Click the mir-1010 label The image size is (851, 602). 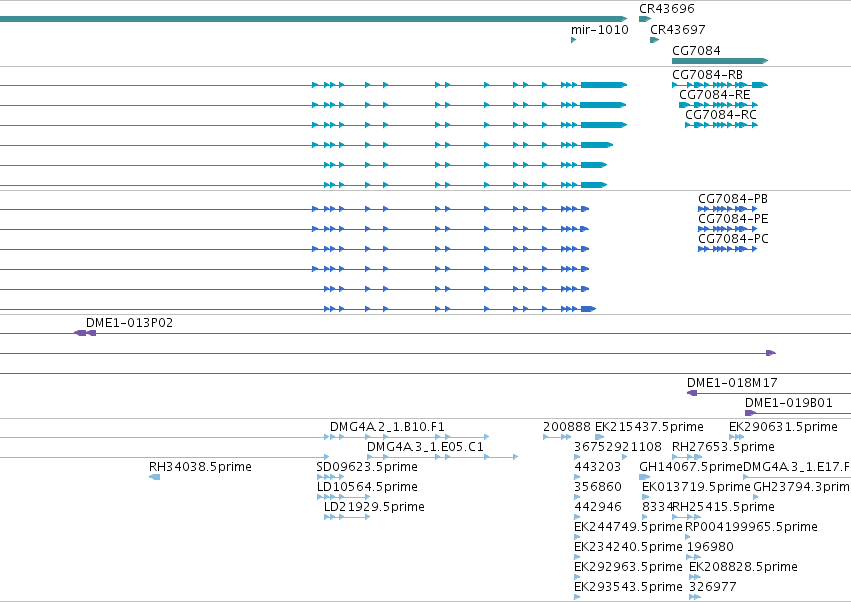(x=600, y=29)
